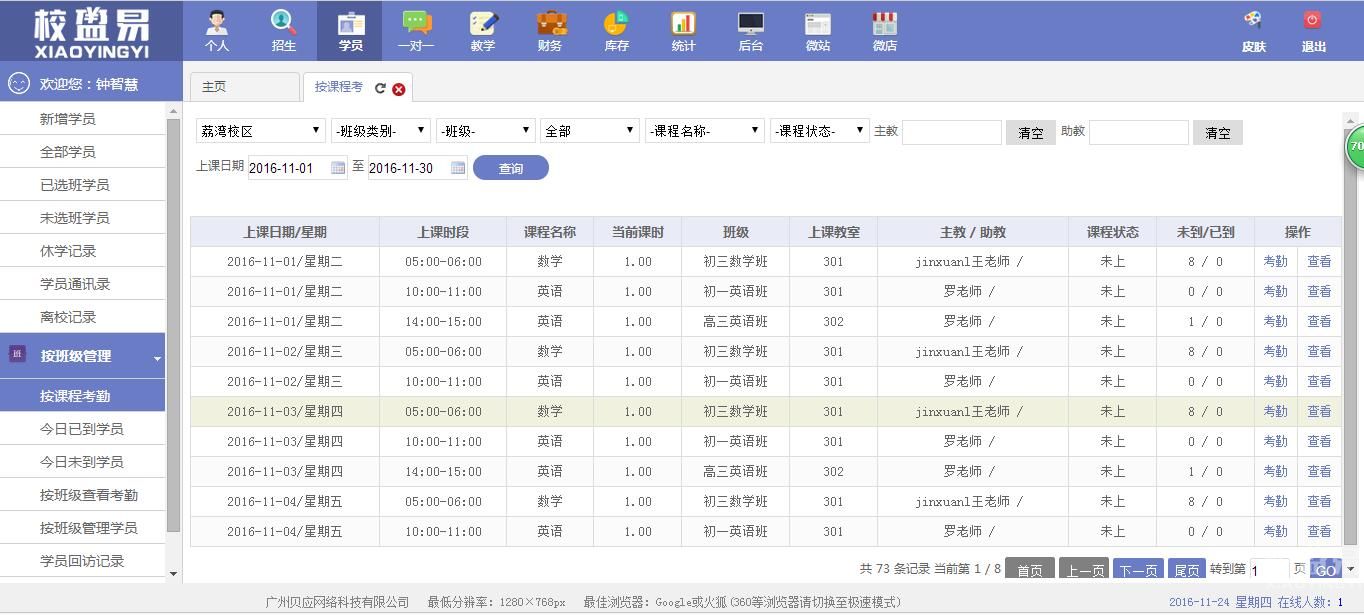1364x615 pixels.
Task: Click 查看 for 11-03 05:00-06:00 数学
Action: coord(1319,412)
